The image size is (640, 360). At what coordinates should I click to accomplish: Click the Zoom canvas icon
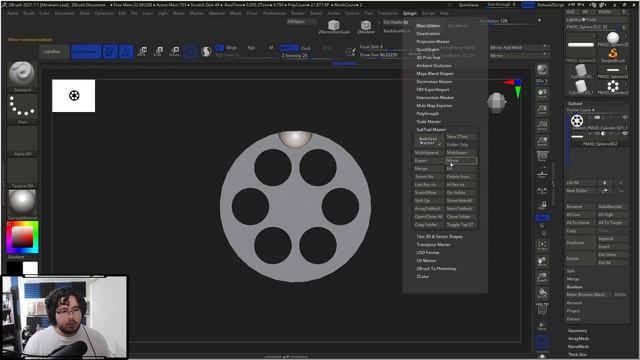(x=542, y=109)
